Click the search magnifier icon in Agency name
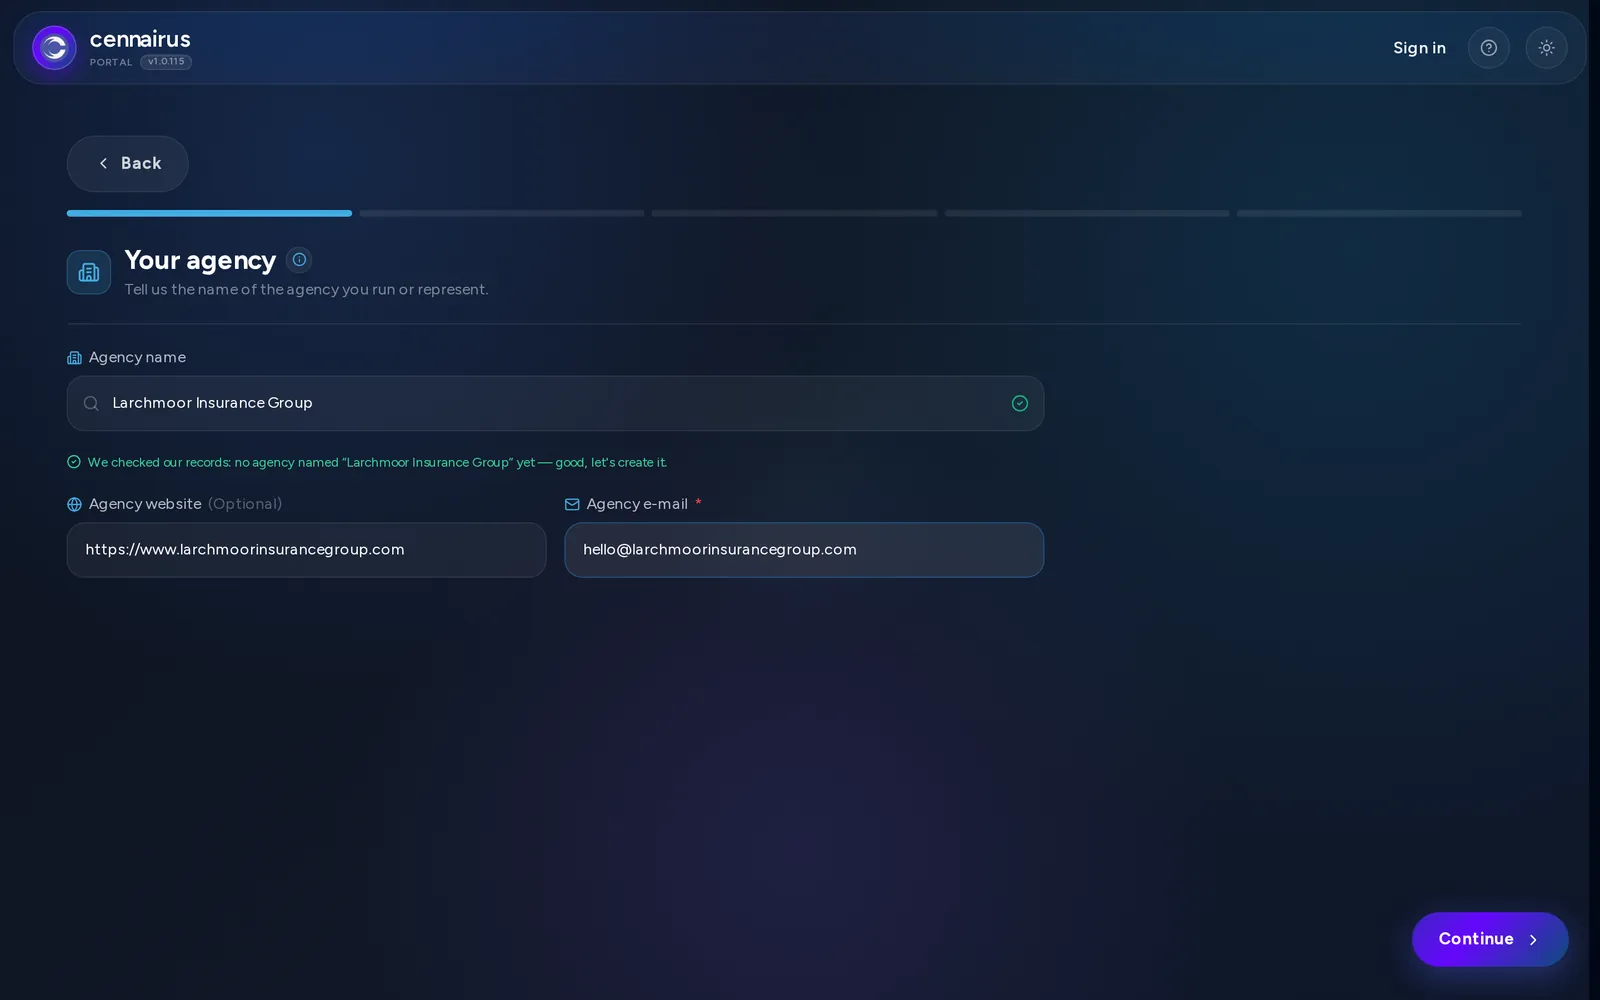This screenshot has width=1600, height=1000. point(91,404)
